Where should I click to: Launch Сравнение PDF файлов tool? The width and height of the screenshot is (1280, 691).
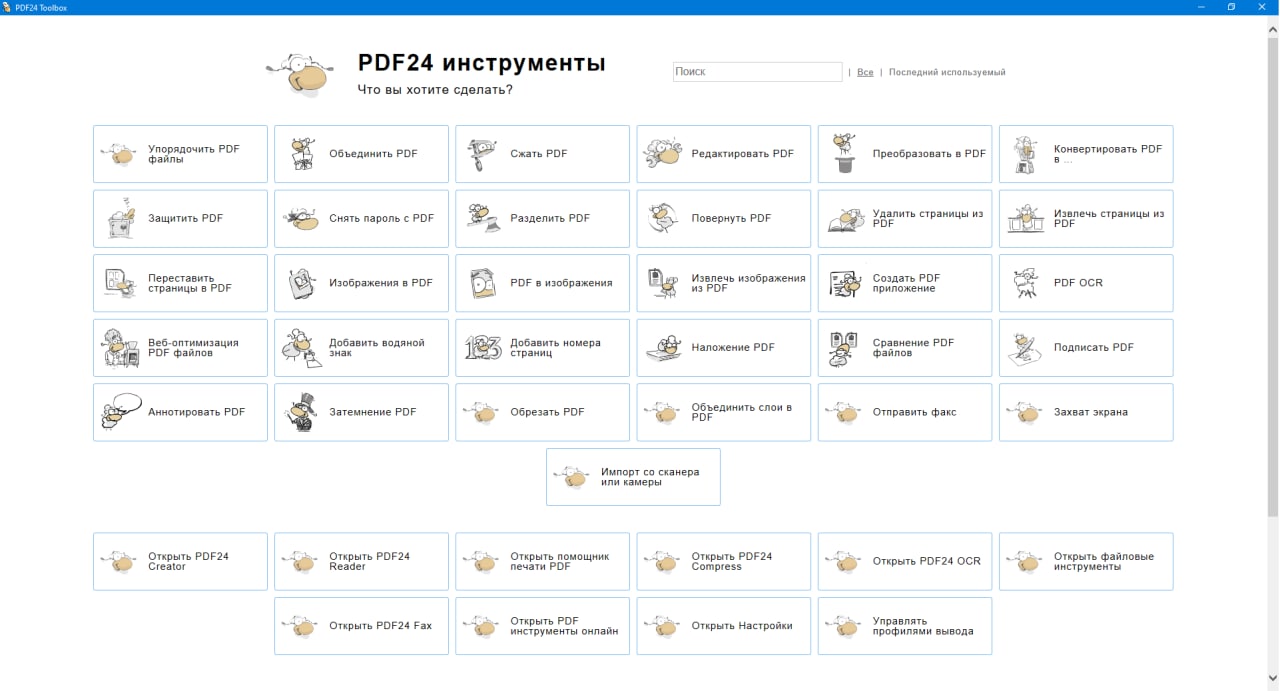tap(905, 347)
